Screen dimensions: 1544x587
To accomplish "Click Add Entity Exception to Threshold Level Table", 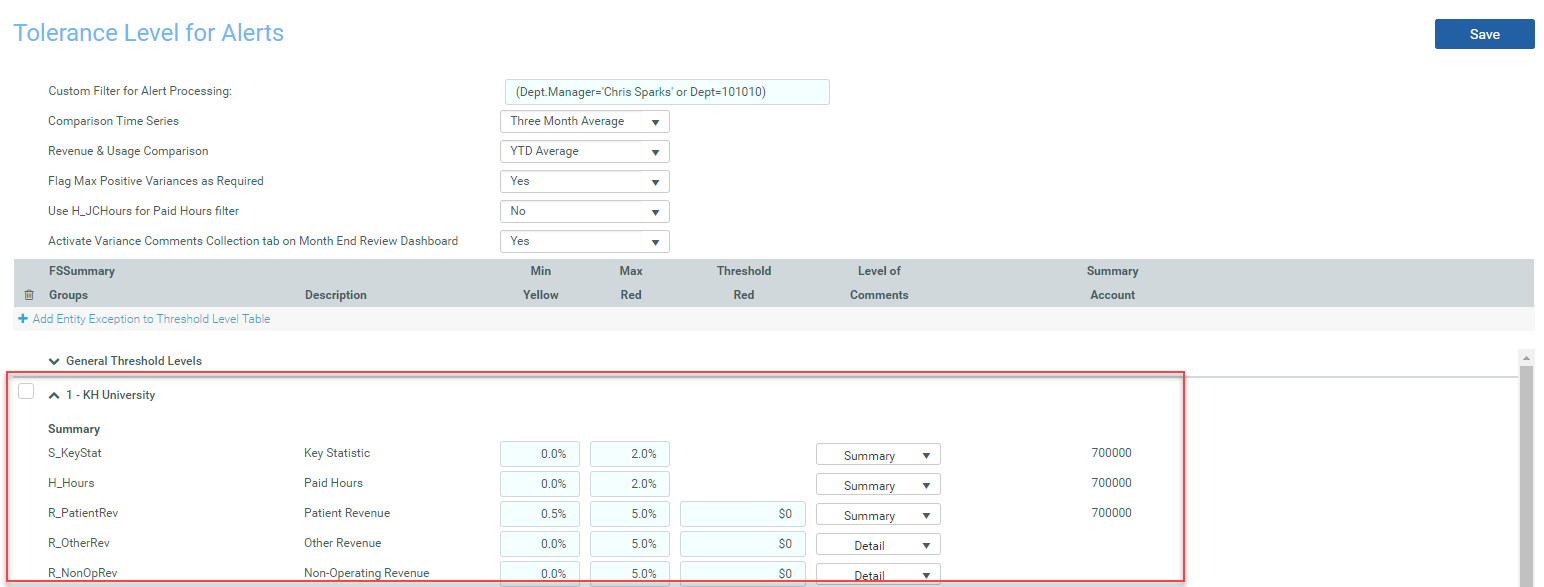I will (x=151, y=319).
